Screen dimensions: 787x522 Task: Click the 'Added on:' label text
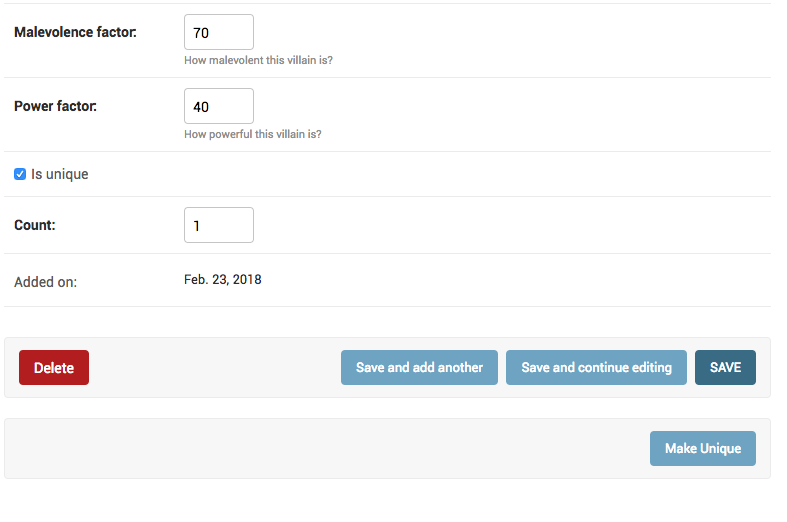click(x=45, y=282)
